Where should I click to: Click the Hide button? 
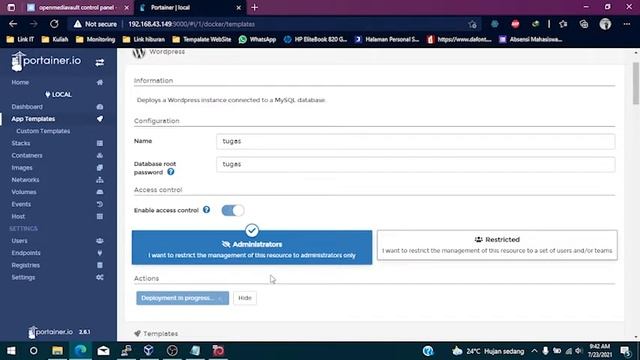(245, 298)
